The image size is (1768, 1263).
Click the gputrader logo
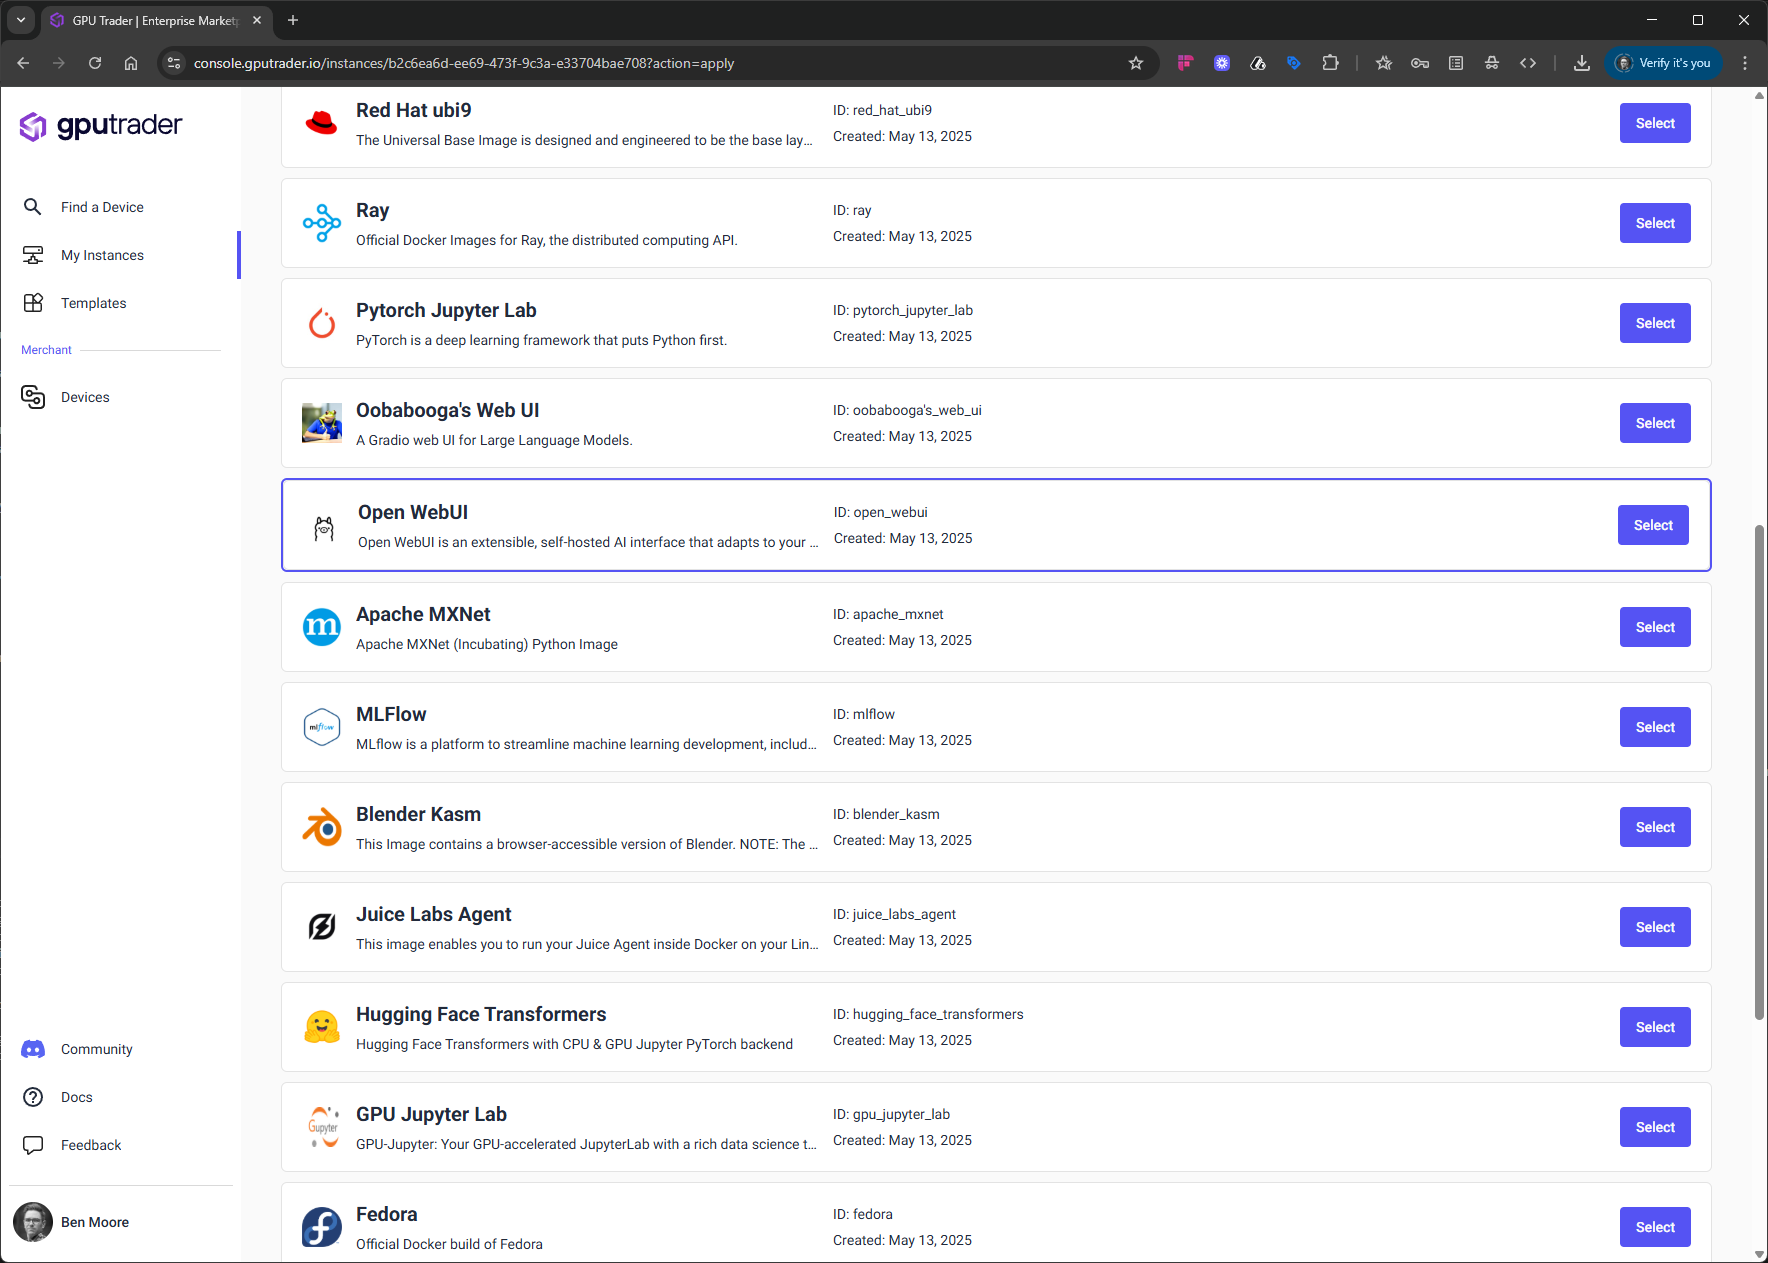coord(101,126)
